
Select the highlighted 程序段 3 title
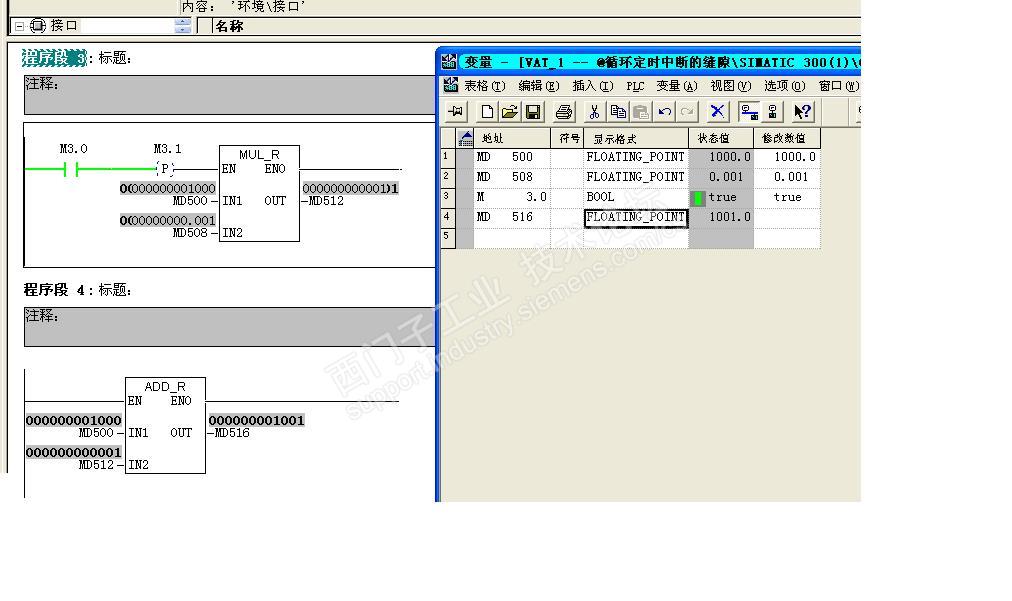point(54,57)
